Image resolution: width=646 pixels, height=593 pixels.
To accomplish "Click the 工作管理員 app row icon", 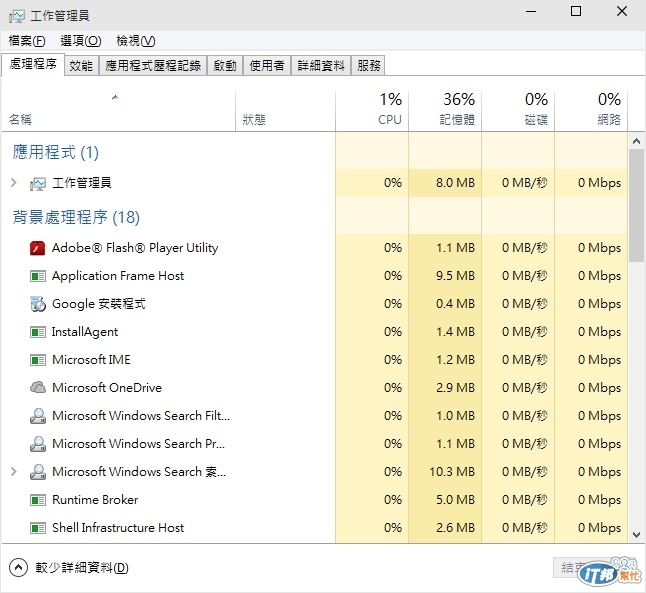I will pyautogui.click(x=38, y=183).
